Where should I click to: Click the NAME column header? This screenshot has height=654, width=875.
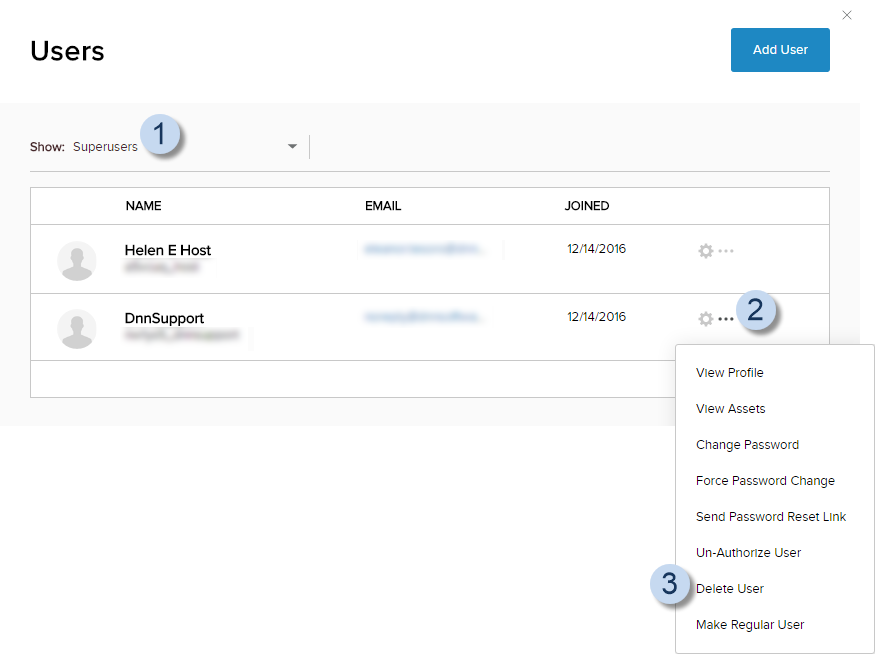pos(143,206)
